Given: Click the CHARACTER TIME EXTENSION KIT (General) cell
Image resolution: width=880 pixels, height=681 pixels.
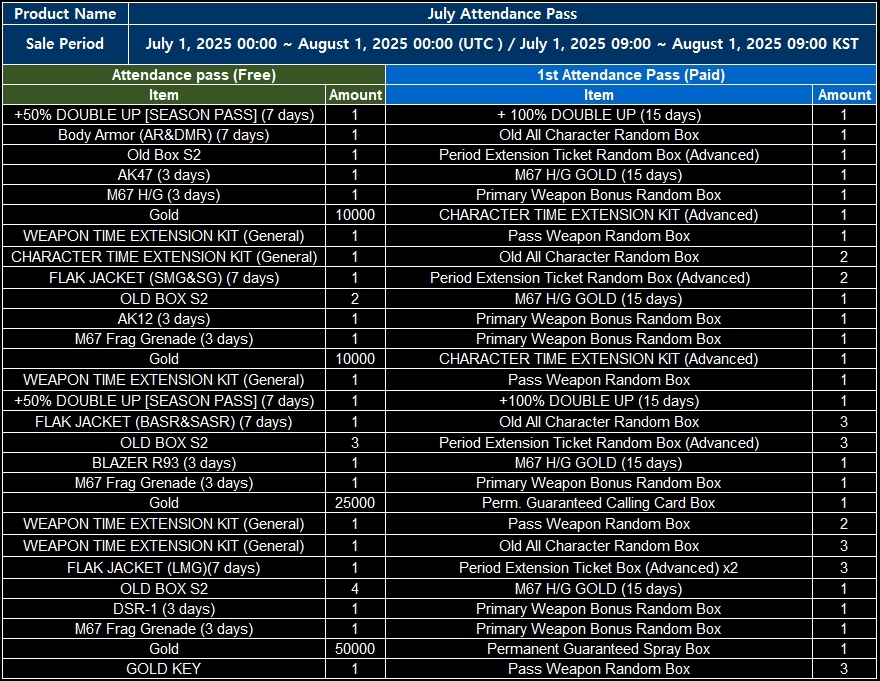Looking at the screenshot, I should pos(164,257).
